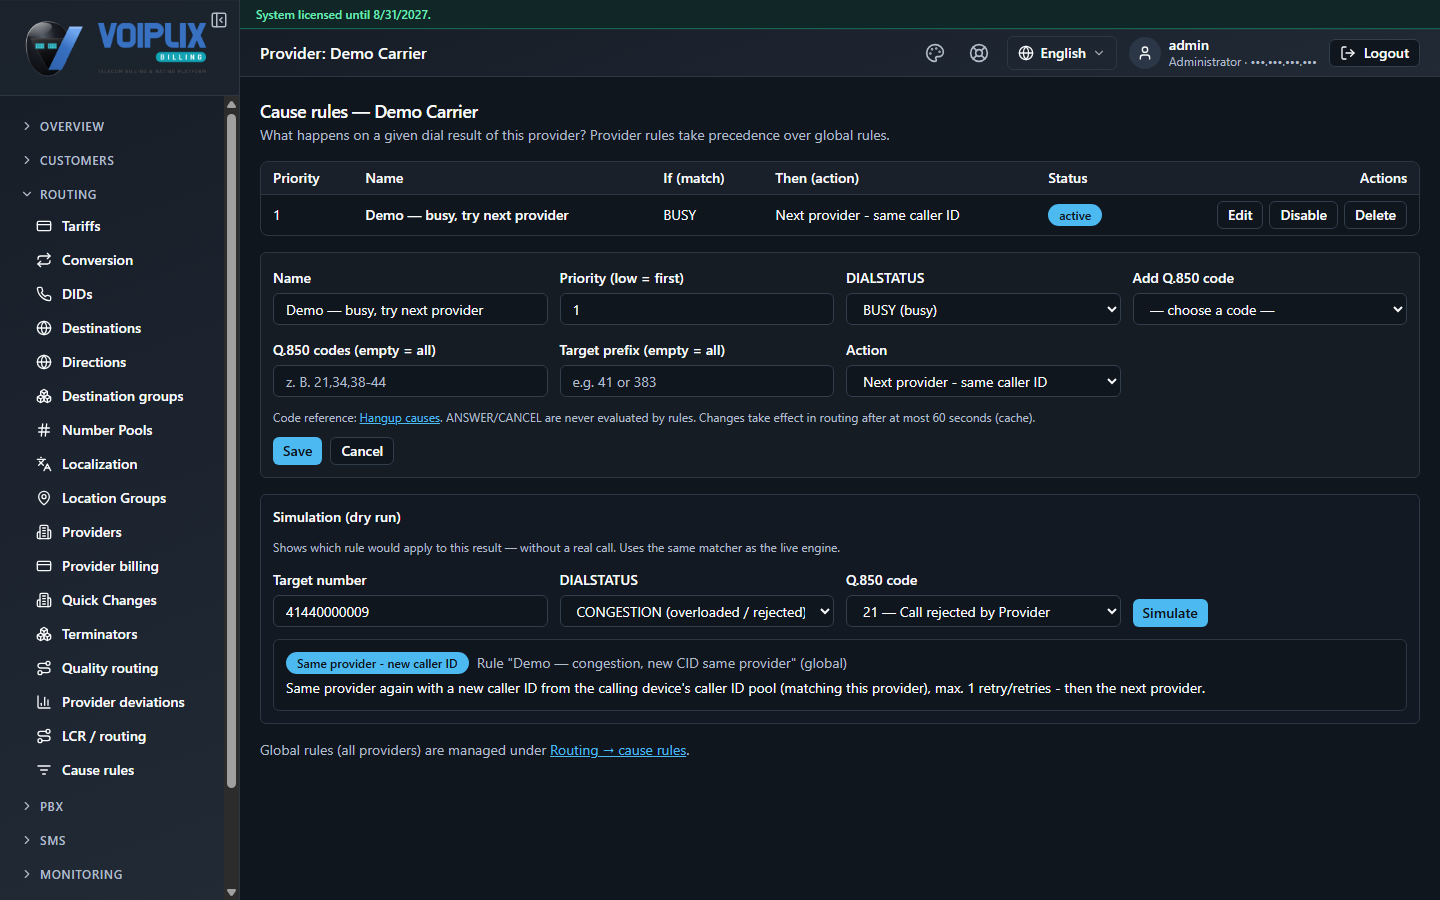Viewport: 1440px width, 900px height.
Task: Open the rule form DIALSTATUS BUSY dropdown
Action: pyautogui.click(x=983, y=310)
